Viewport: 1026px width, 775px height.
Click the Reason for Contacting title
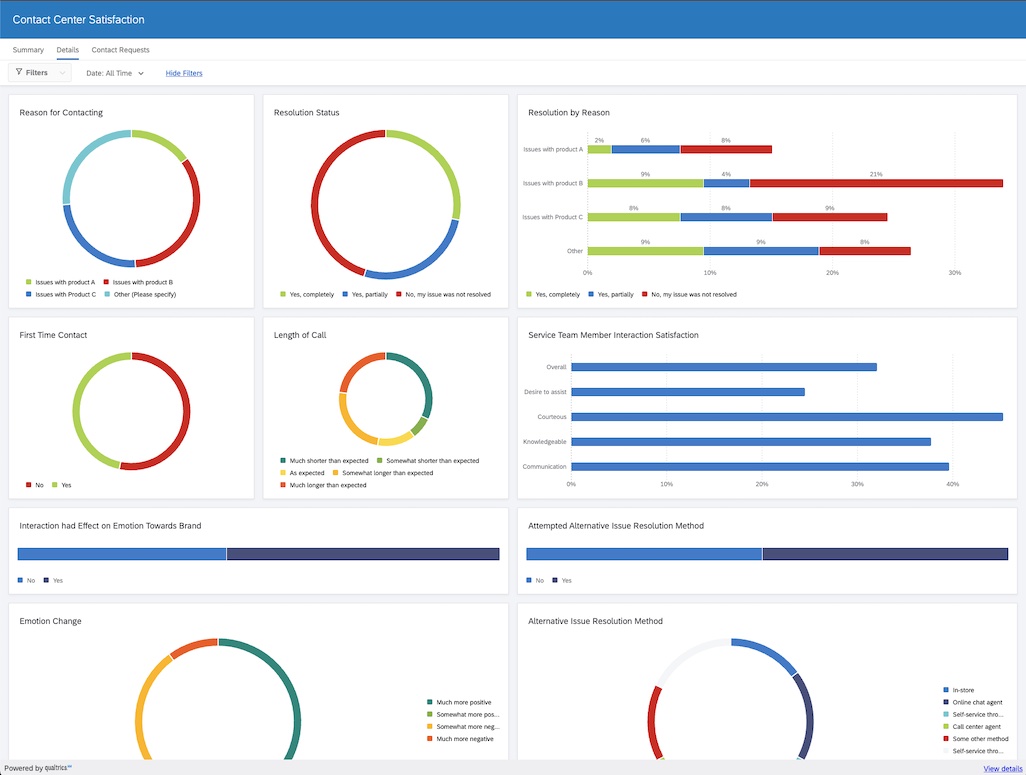tap(61, 113)
